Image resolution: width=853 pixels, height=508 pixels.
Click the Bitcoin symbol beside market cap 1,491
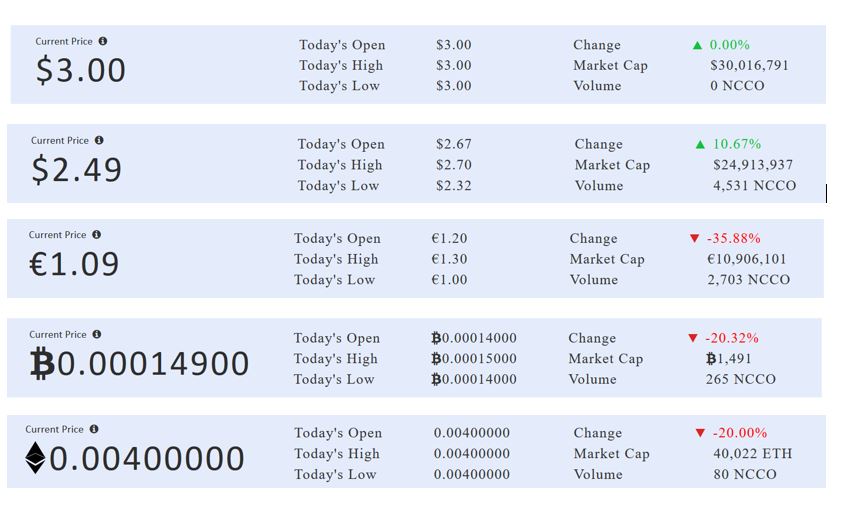[x=711, y=359]
